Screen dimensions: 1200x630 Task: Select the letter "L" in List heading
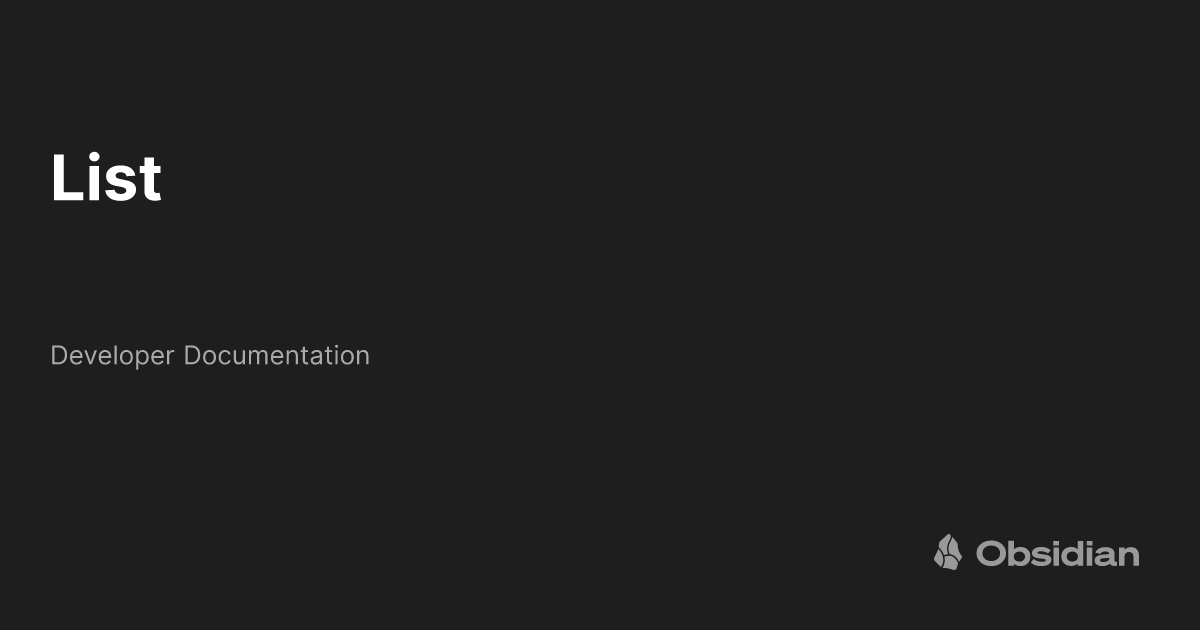(67, 178)
